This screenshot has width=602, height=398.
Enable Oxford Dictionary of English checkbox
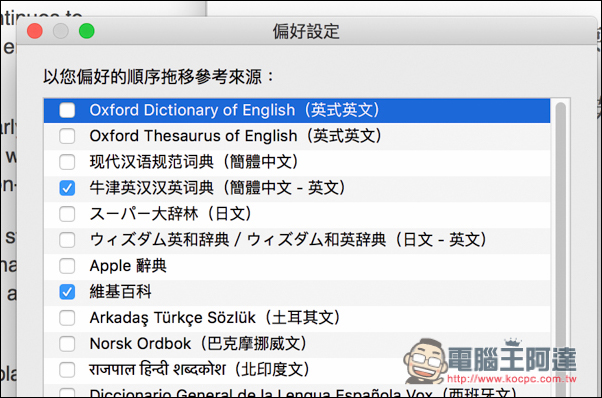[x=67, y=110]
